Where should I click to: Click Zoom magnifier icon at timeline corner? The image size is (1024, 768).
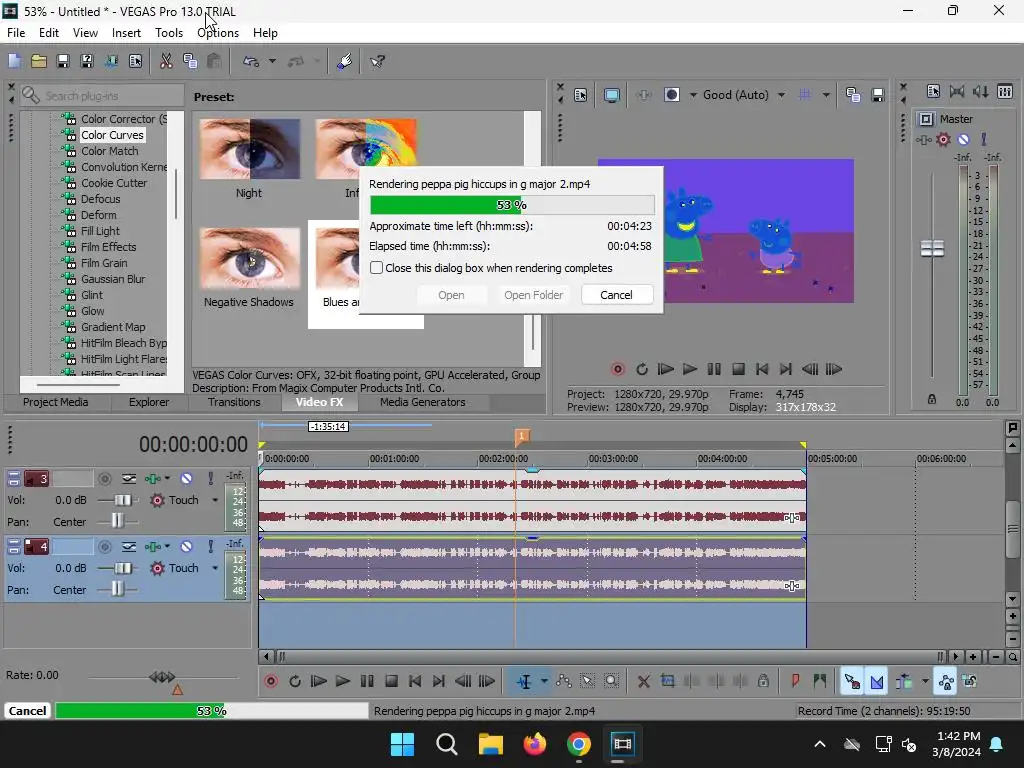tap(1012, 657)
